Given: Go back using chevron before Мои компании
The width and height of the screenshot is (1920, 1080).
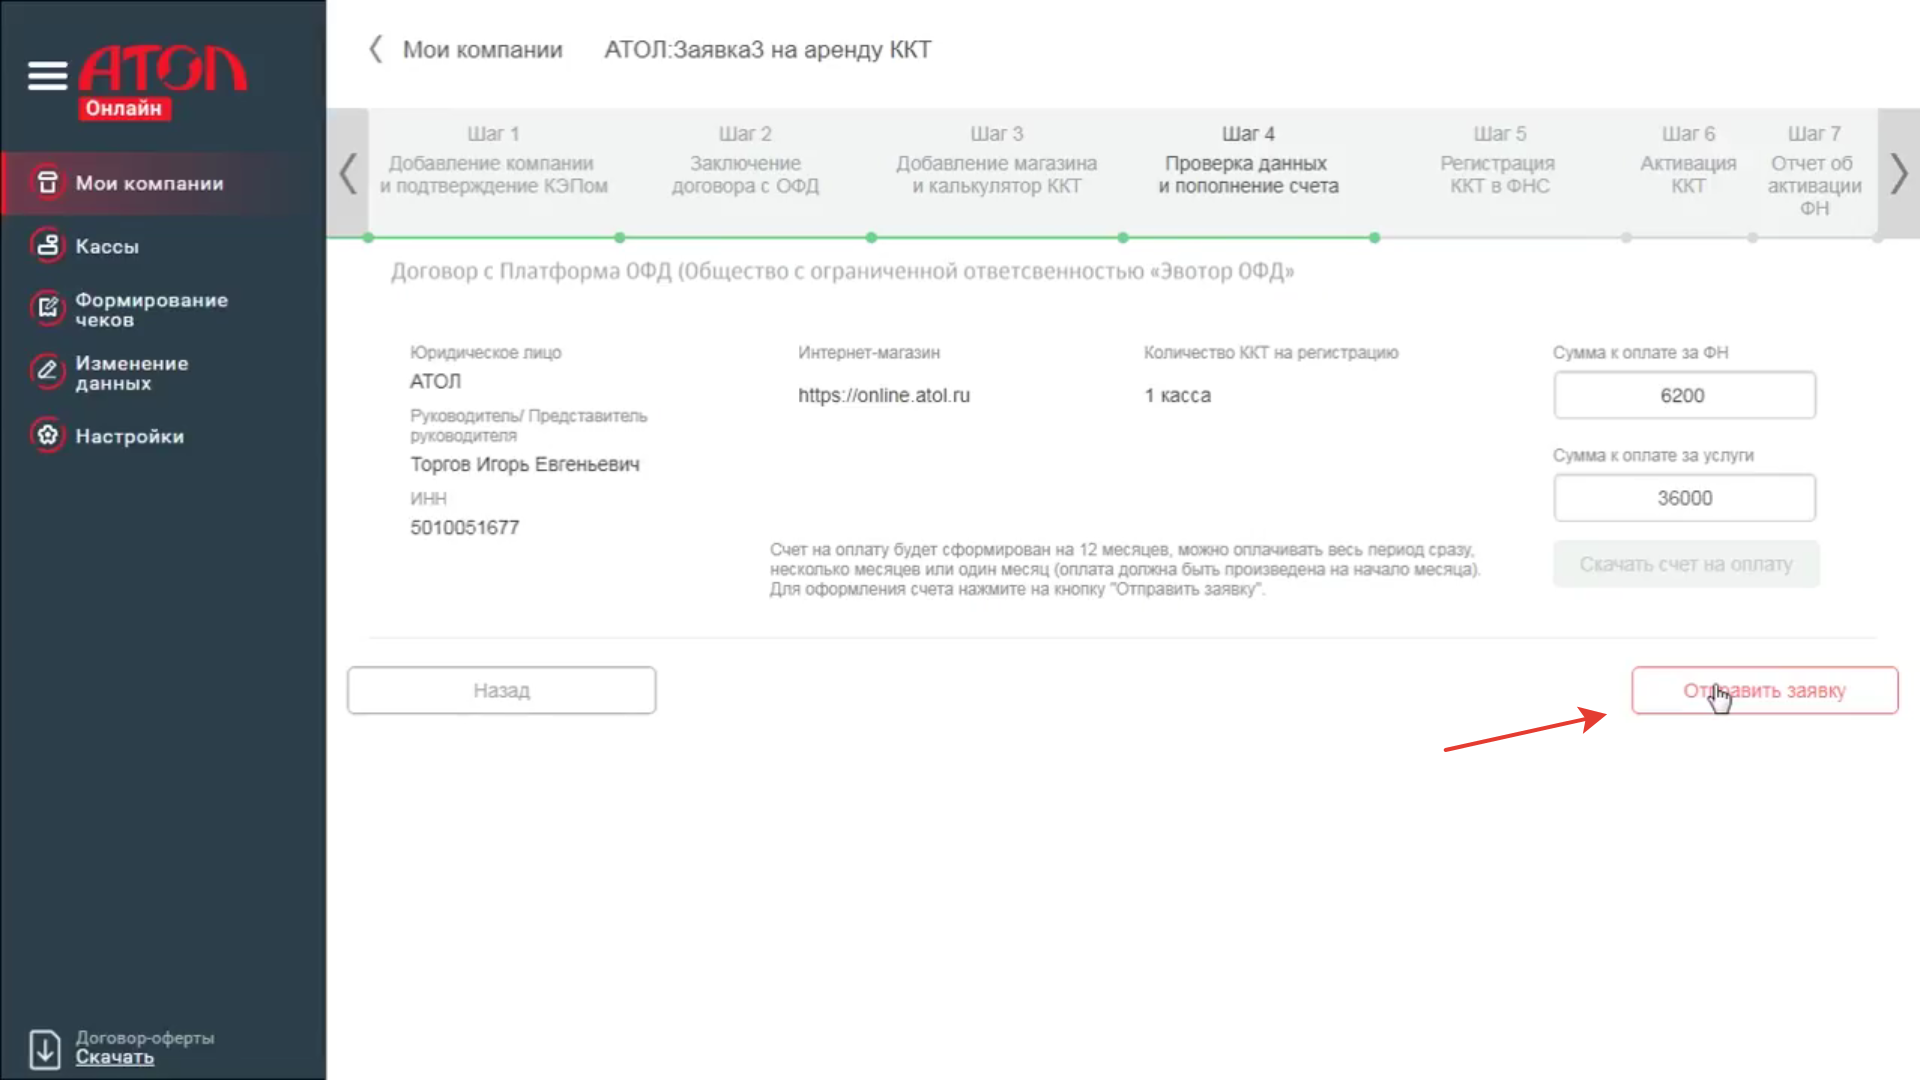Looking at the screenshot, I should [376, 49].
